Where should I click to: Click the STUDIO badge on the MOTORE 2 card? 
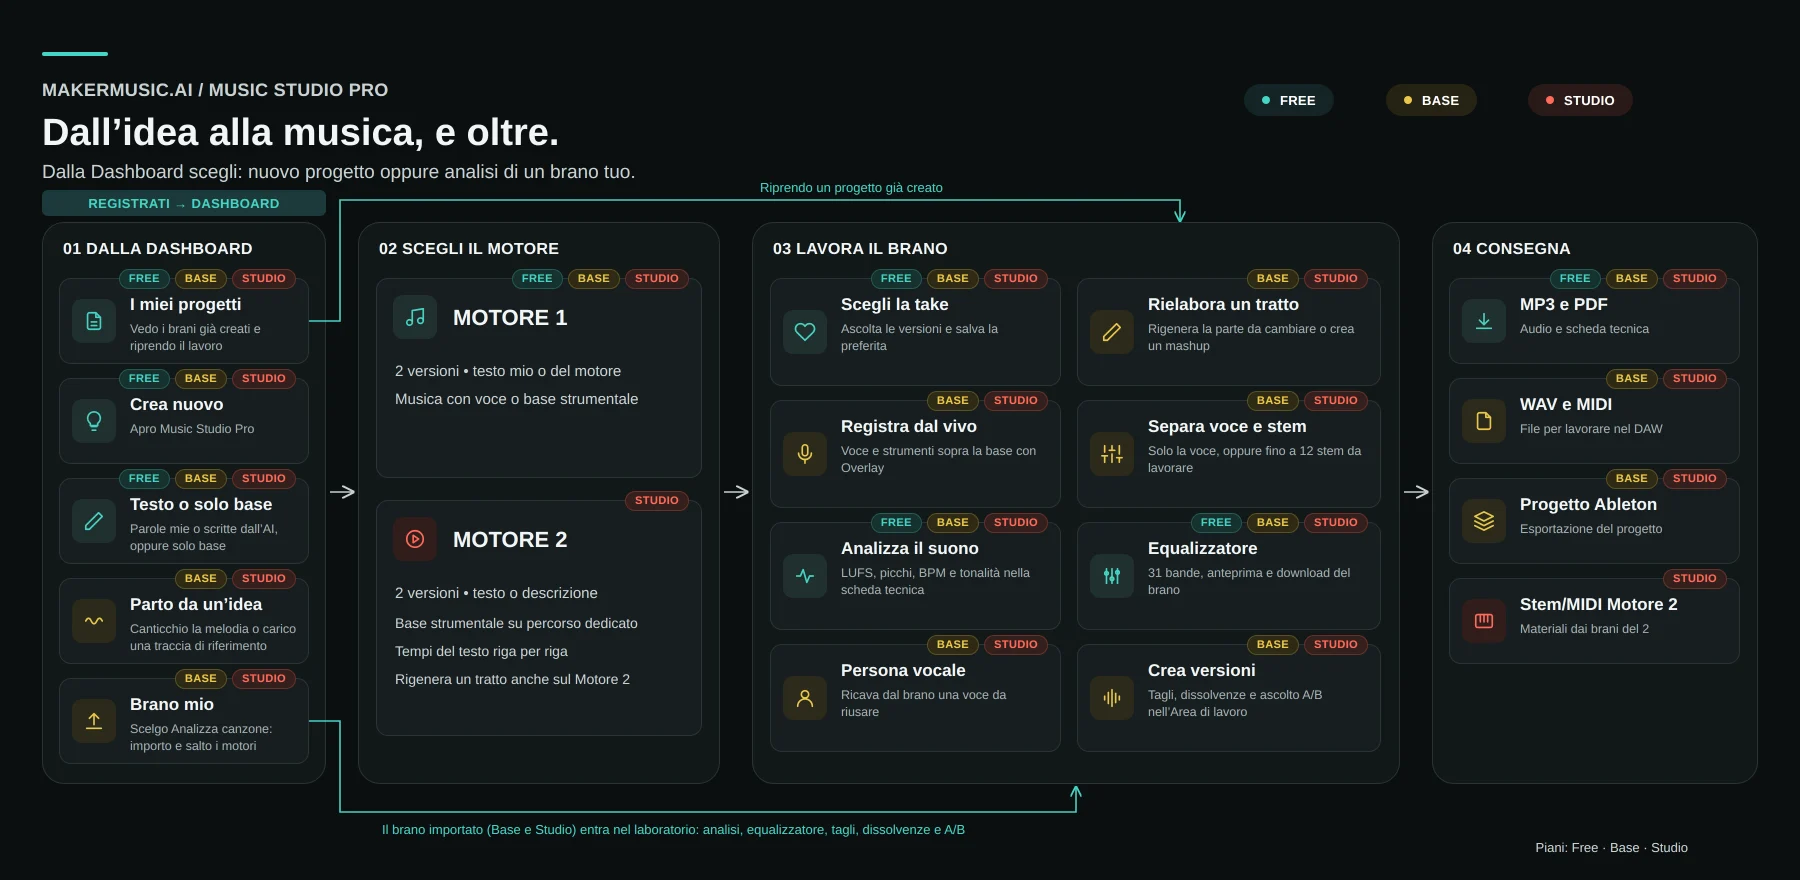[x=657, y=500]
